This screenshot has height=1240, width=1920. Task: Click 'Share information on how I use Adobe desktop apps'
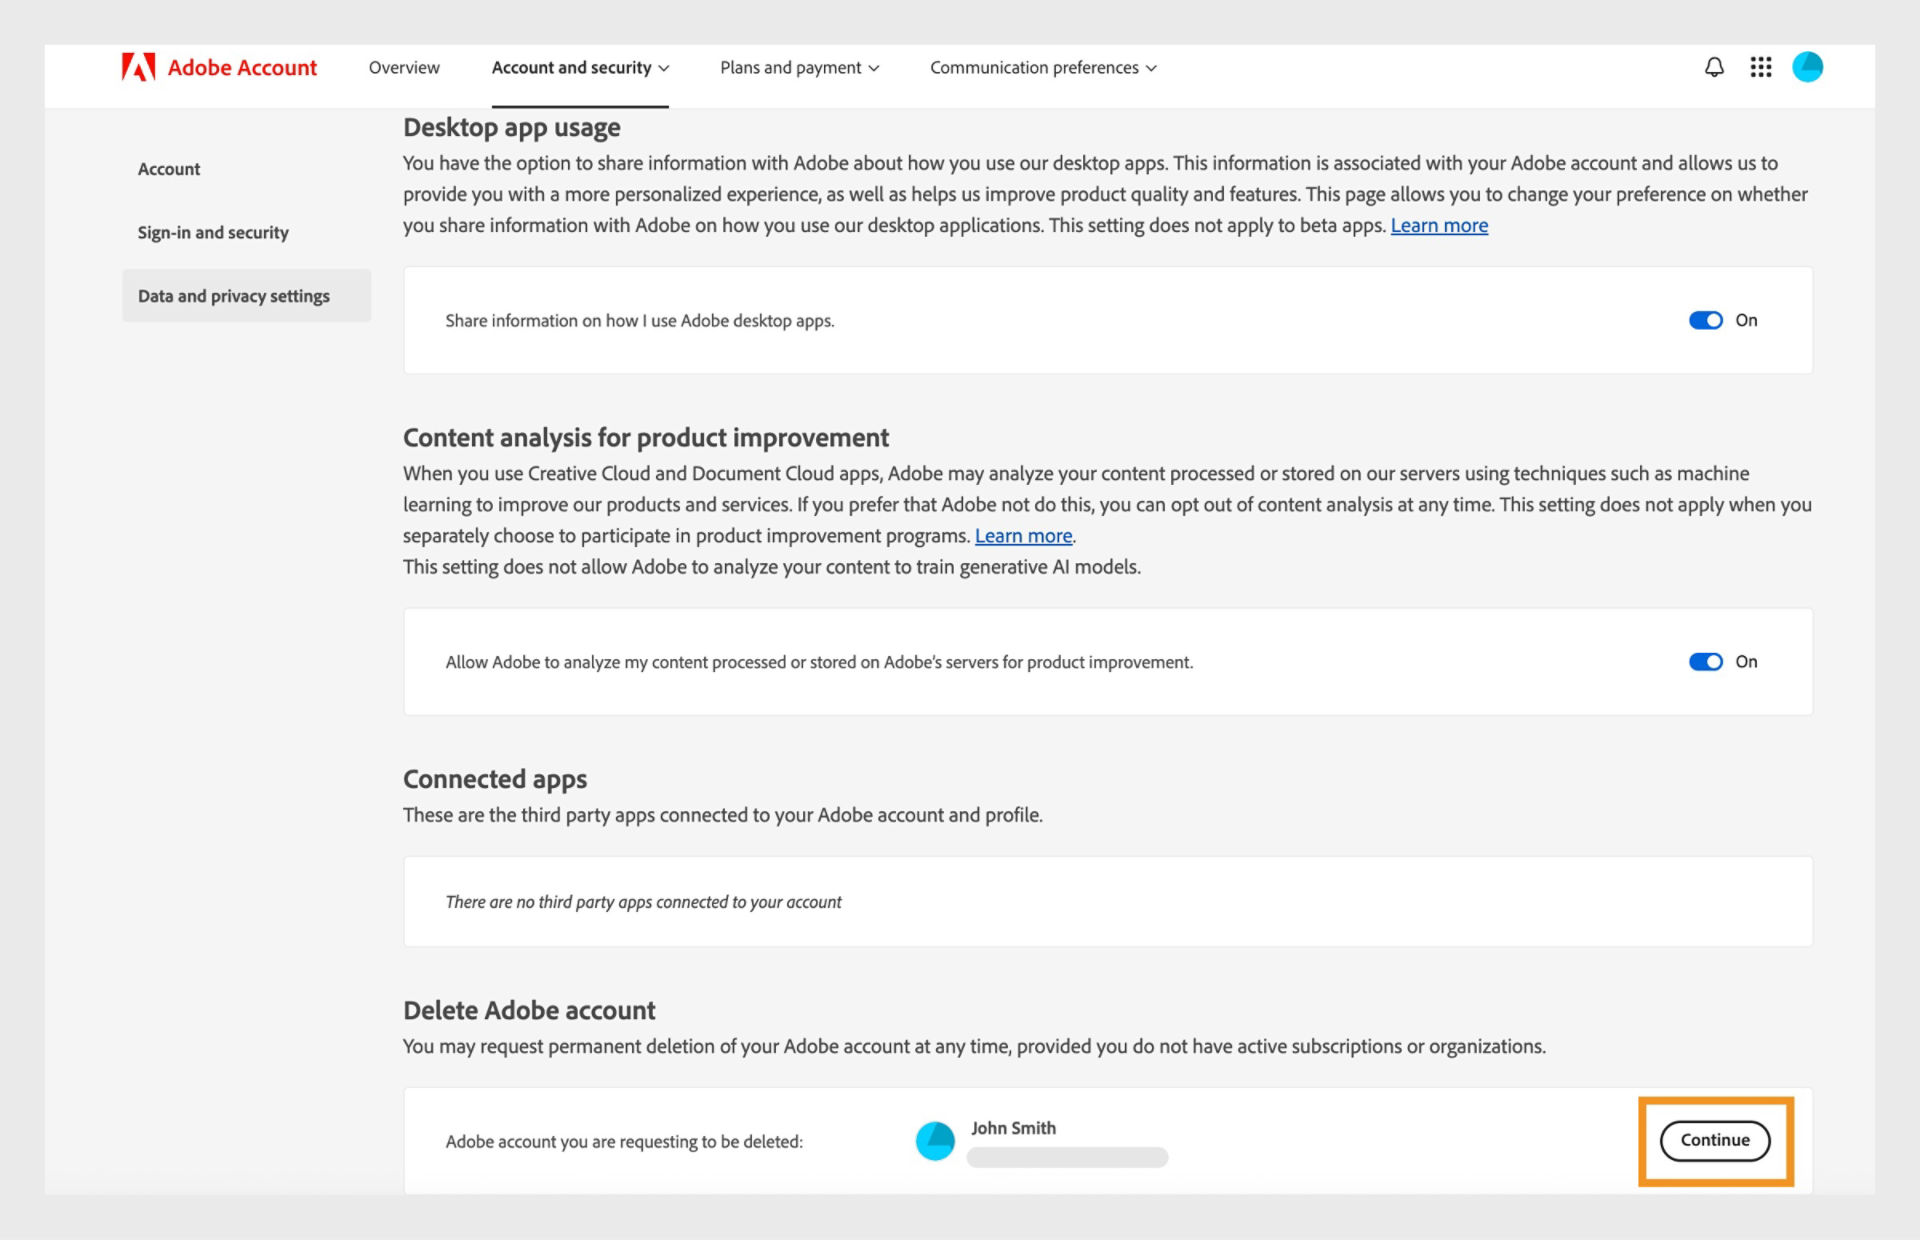pyautogui.click(x=640, y=321)
